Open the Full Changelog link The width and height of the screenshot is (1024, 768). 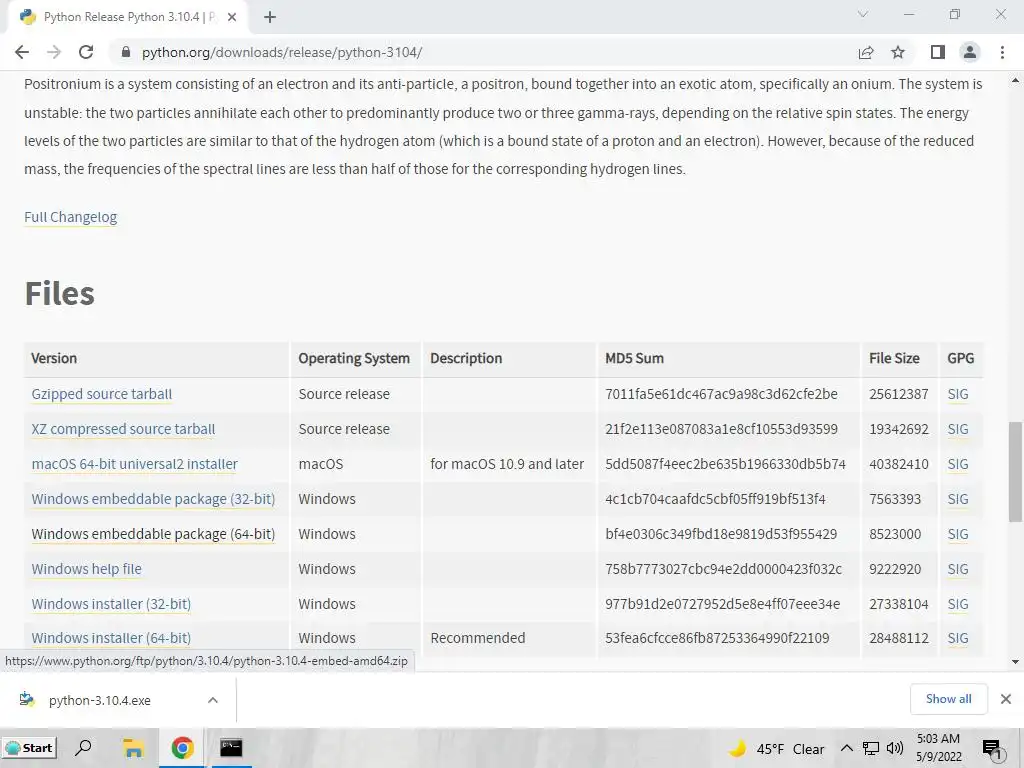tap(71, 217)
